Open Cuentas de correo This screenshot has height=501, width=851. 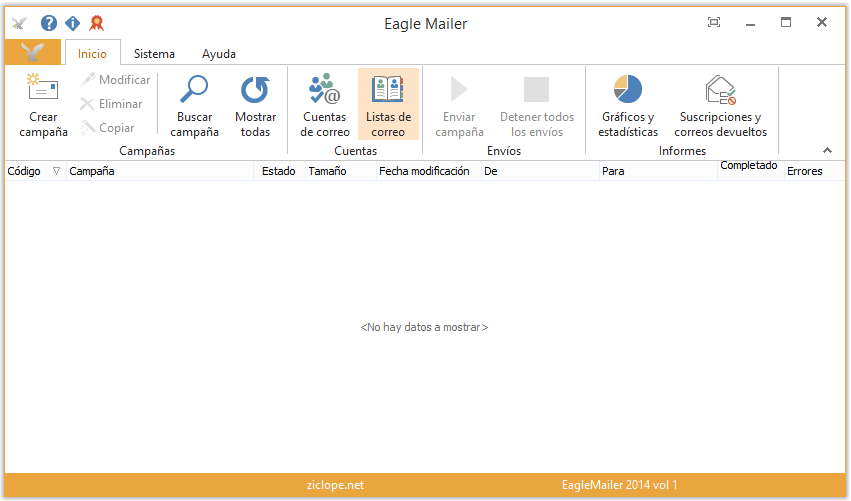[325, 105]
